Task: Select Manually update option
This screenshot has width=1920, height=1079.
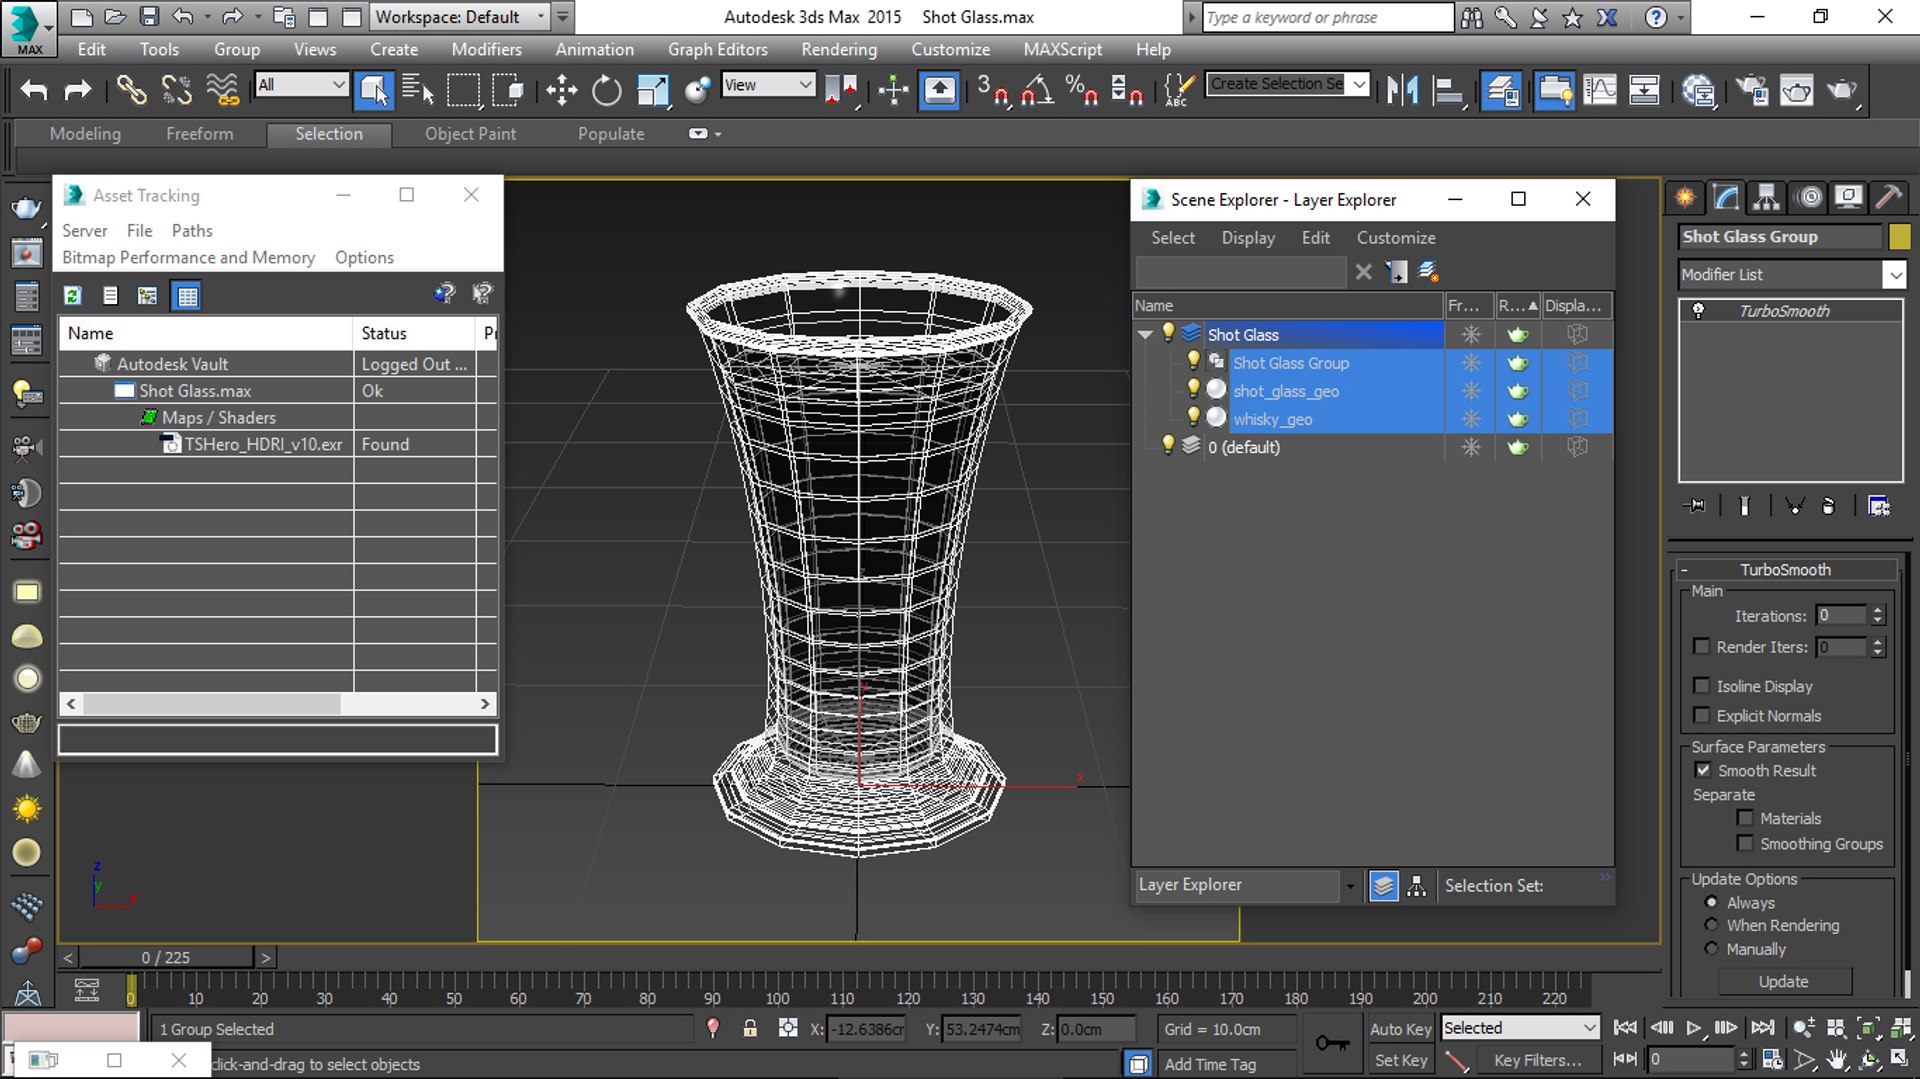Action: [x=1711, y=949]
